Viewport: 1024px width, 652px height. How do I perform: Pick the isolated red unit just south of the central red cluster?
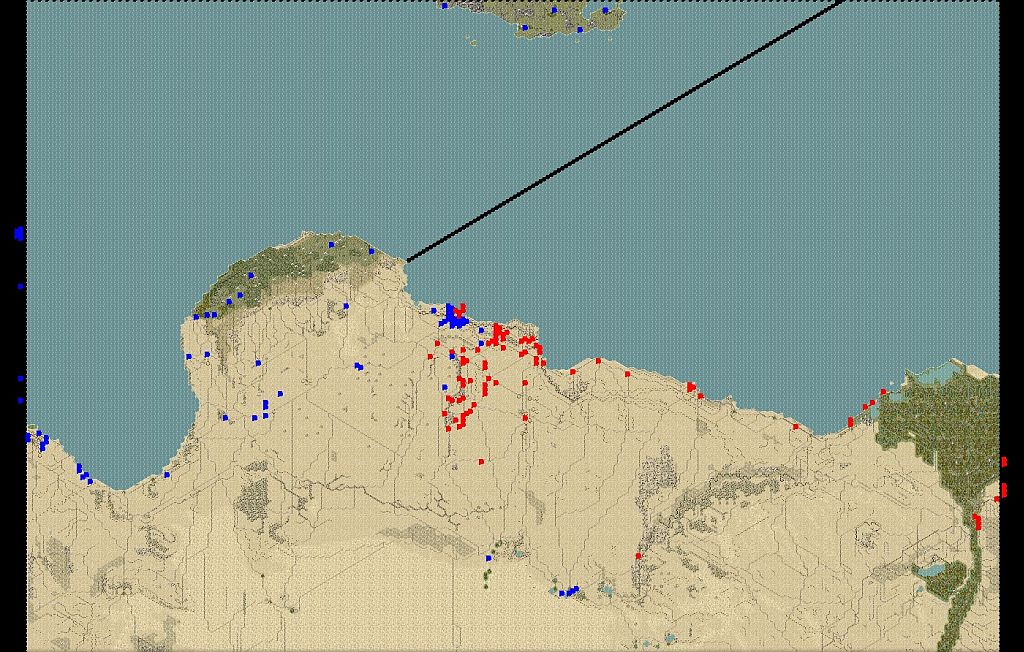point(481,462)
